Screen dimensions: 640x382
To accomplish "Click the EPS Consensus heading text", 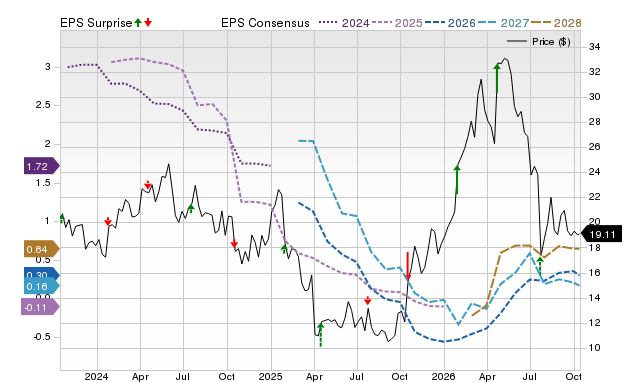I will [265, 23].
